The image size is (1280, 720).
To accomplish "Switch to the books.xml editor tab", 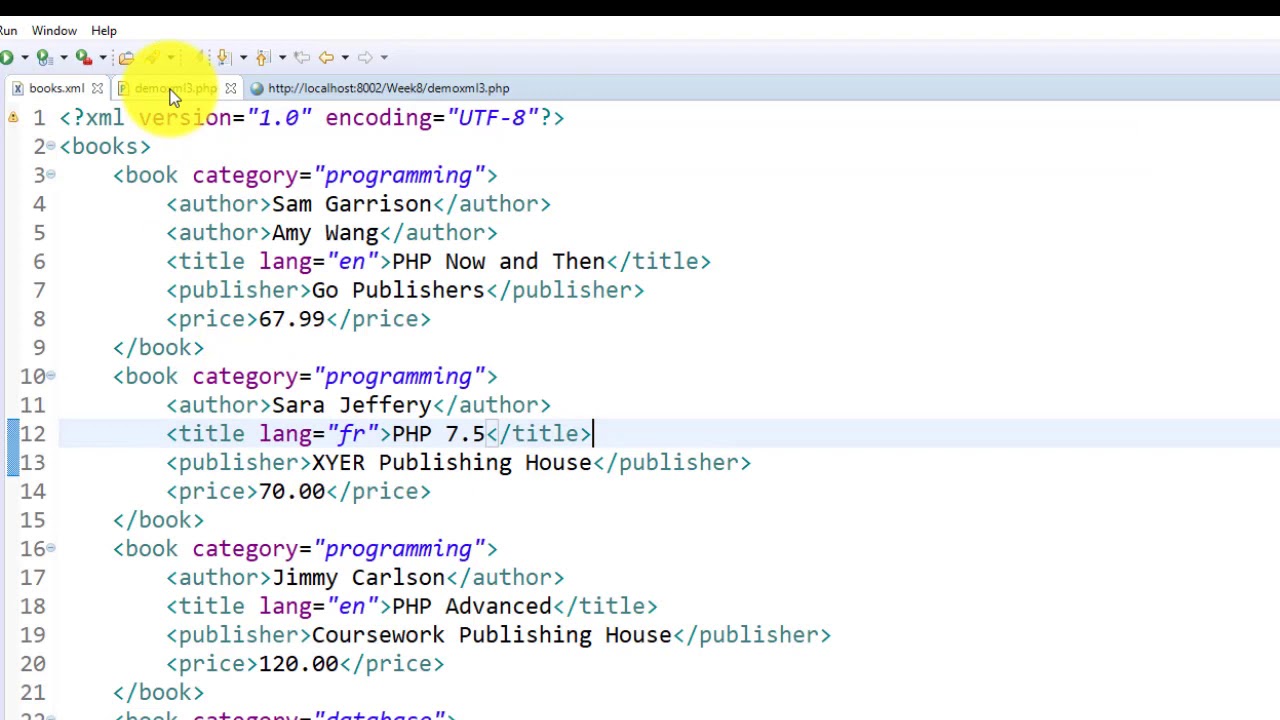I will click(x=56, y=88).
